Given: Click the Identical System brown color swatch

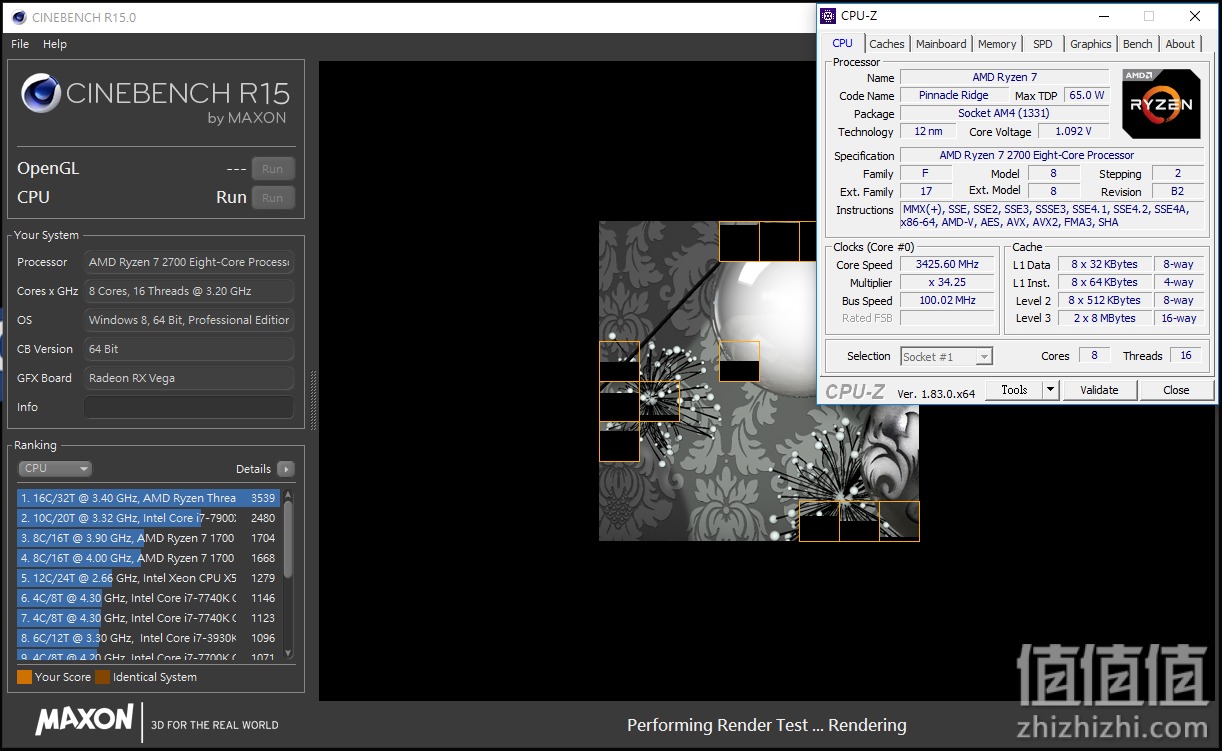Looking at the screenshot, I should 103,677.
